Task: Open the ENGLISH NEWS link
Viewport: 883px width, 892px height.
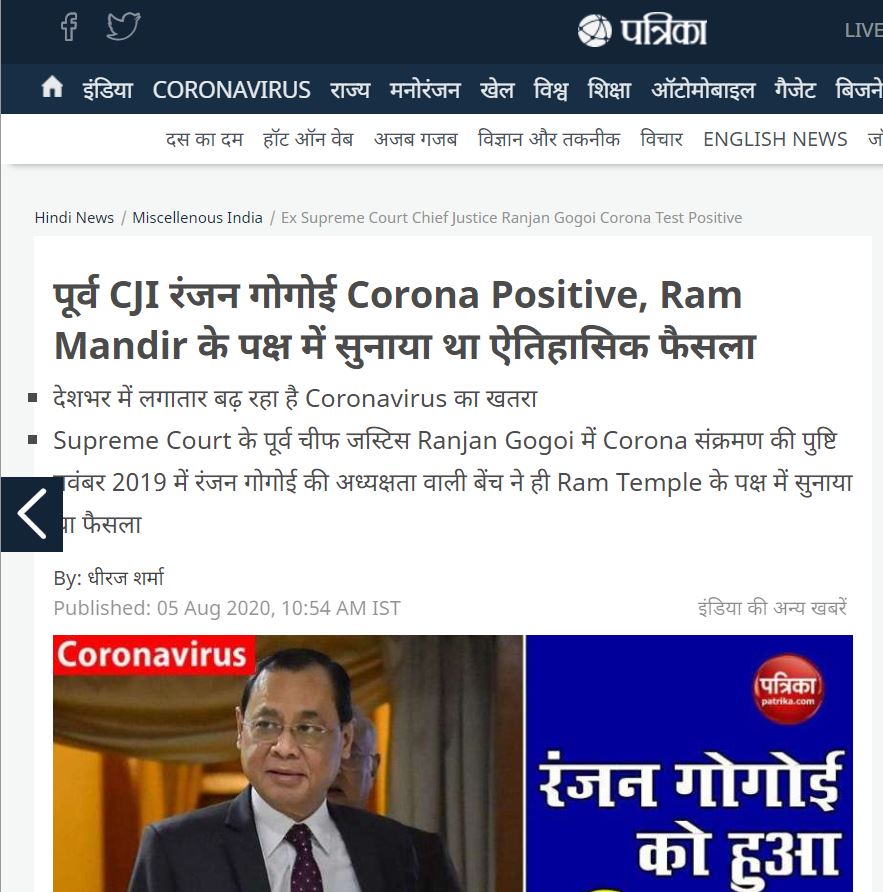Action: (775, 139)
